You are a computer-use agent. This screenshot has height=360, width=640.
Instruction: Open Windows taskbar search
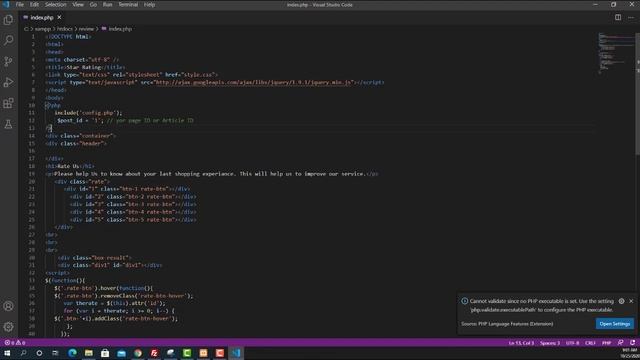23,353
